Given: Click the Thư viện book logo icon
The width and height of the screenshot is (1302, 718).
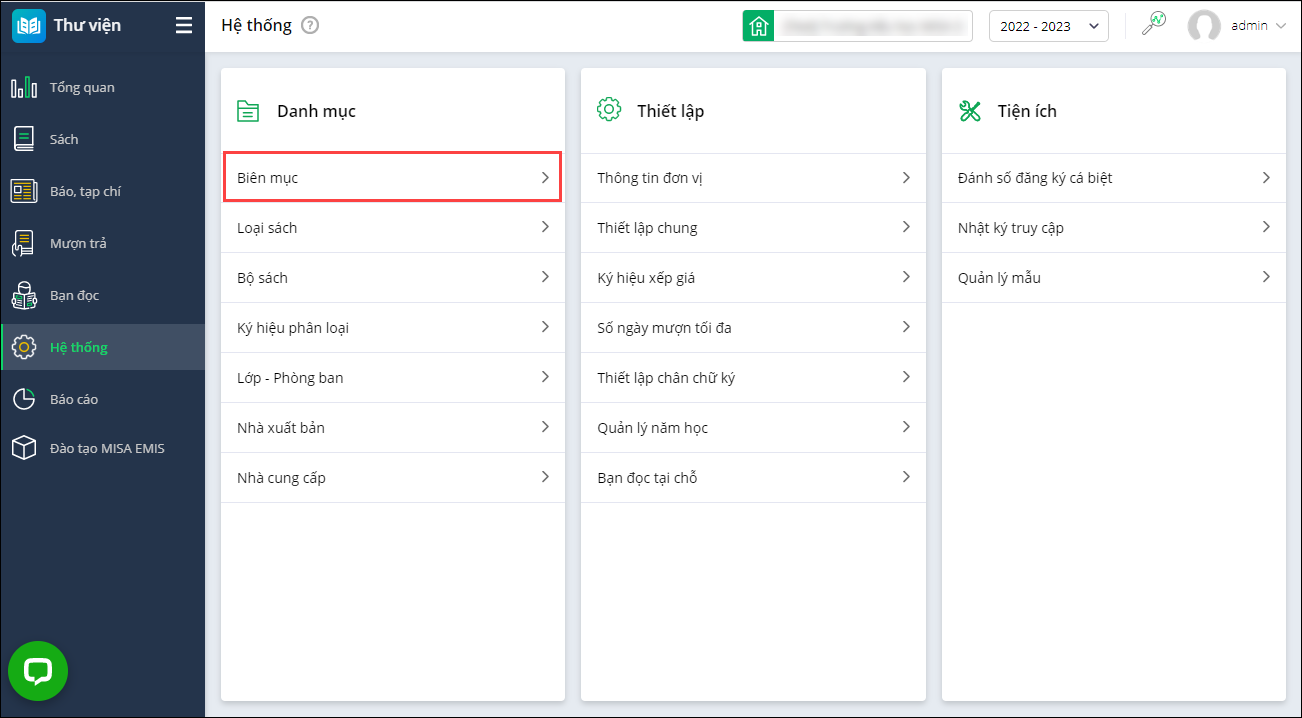Looking at the screenshot, I should [x=29, y=26].
